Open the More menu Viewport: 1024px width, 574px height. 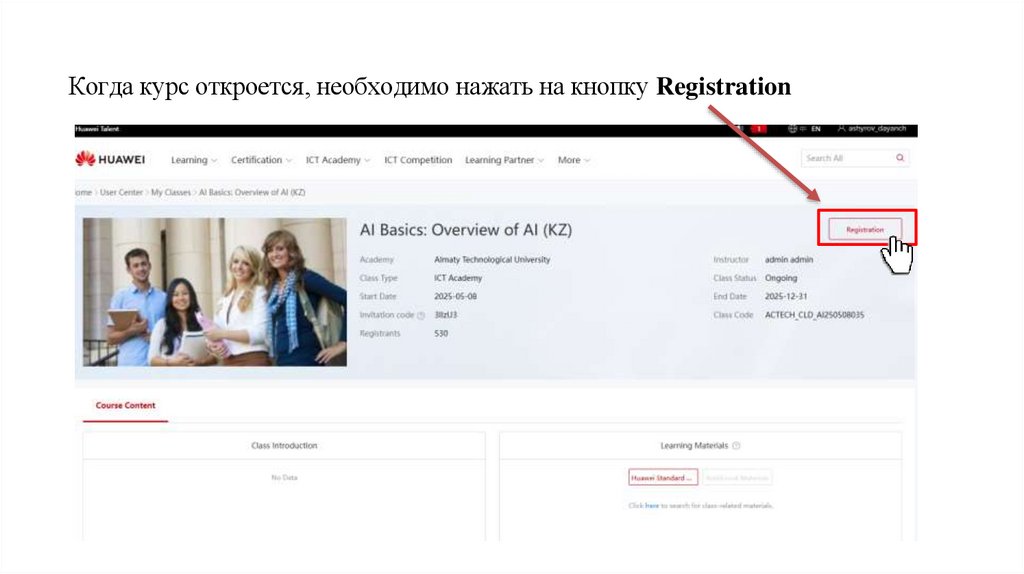click(x=573, y=160)
